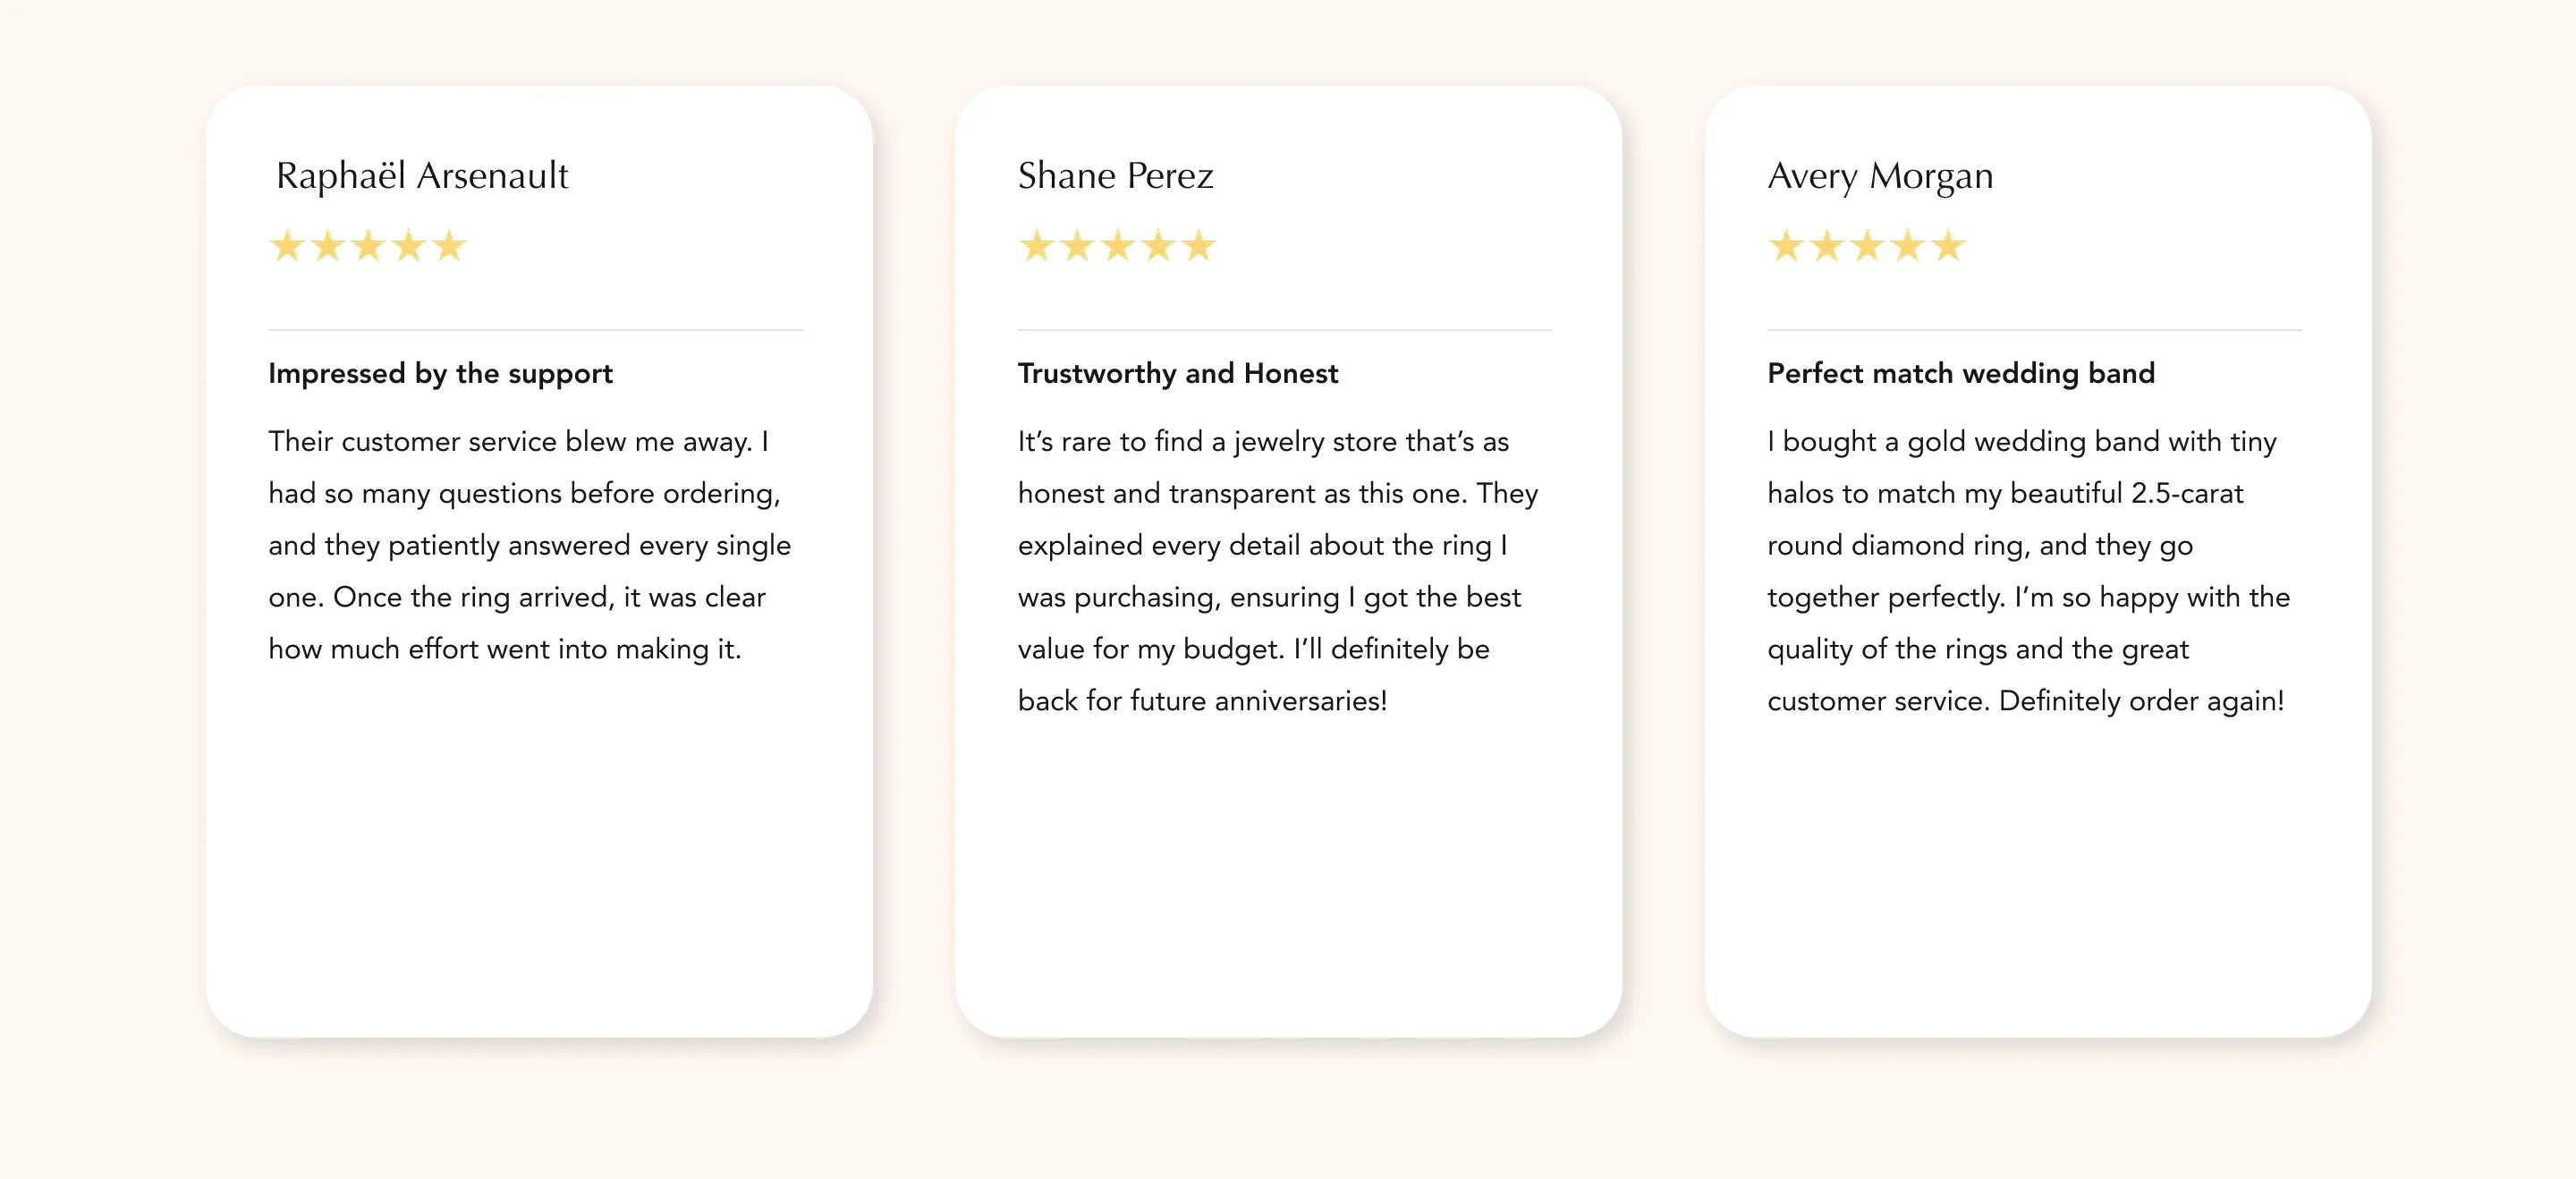This screenshot has width=2576, height=1179.
Task: Click the review text about the gold wedding band
Action: tap(2027, 571)
